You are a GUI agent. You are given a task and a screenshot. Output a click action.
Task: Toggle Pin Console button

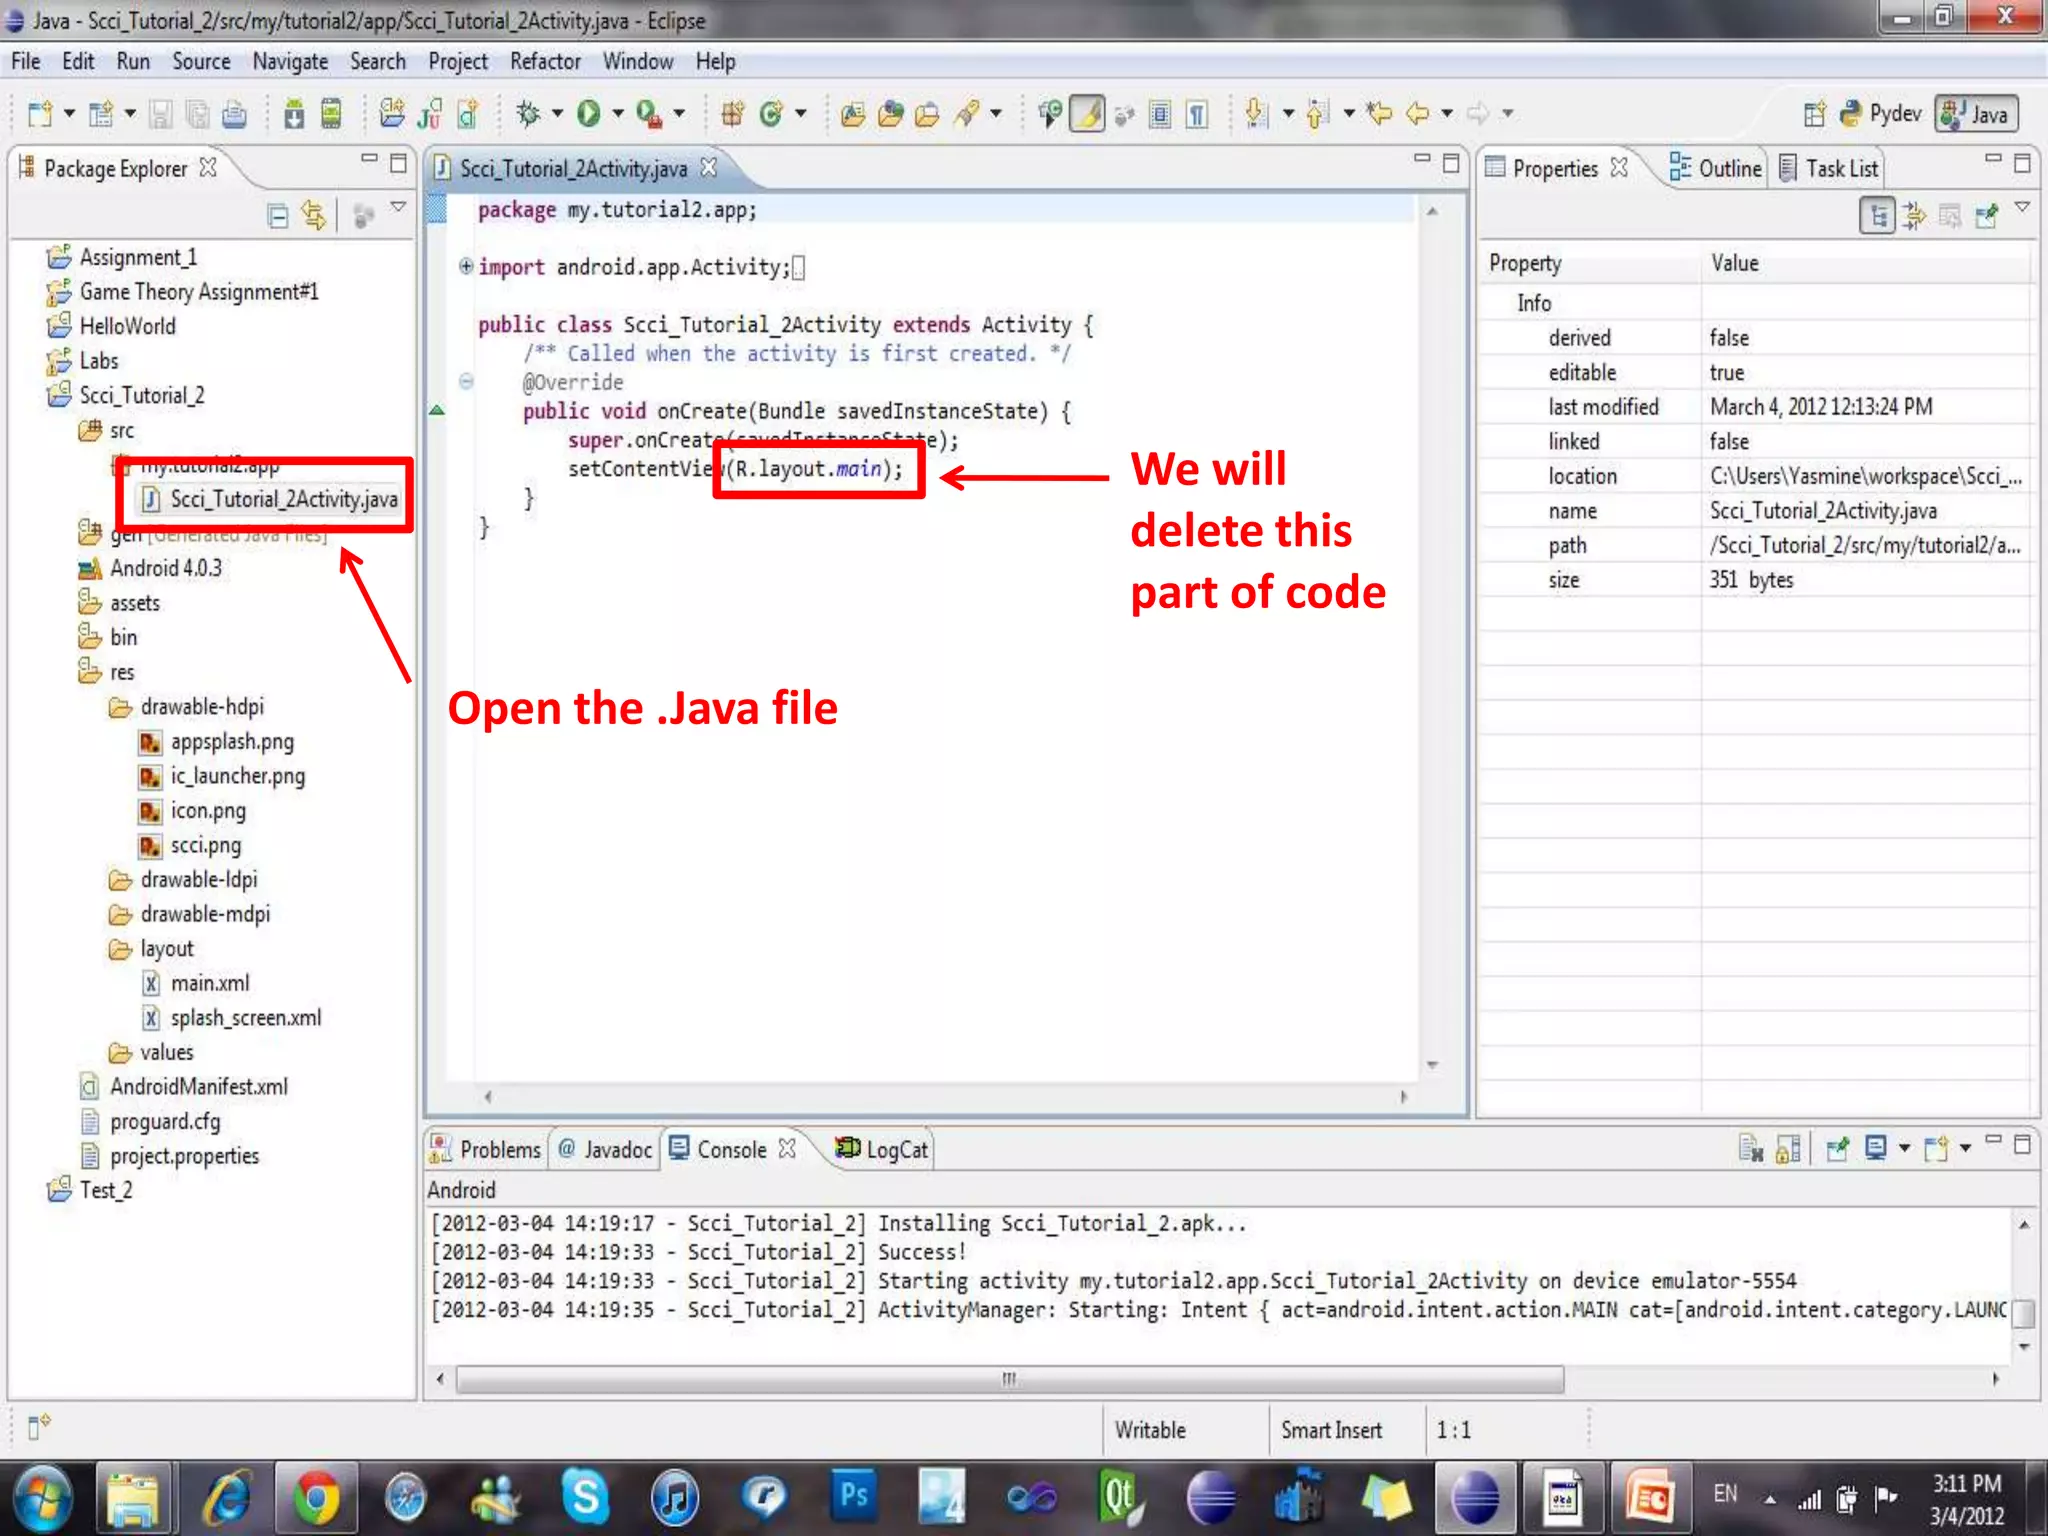1837,1148
